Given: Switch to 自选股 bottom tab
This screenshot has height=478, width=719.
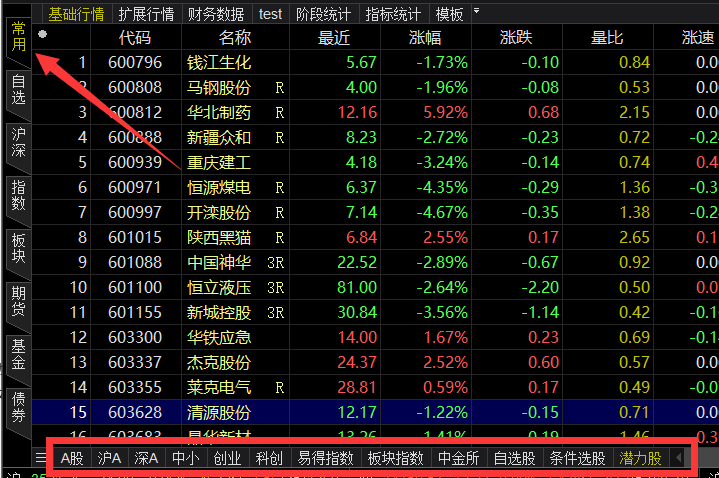Looking at the screenshot, I should (x=514, y=458).
